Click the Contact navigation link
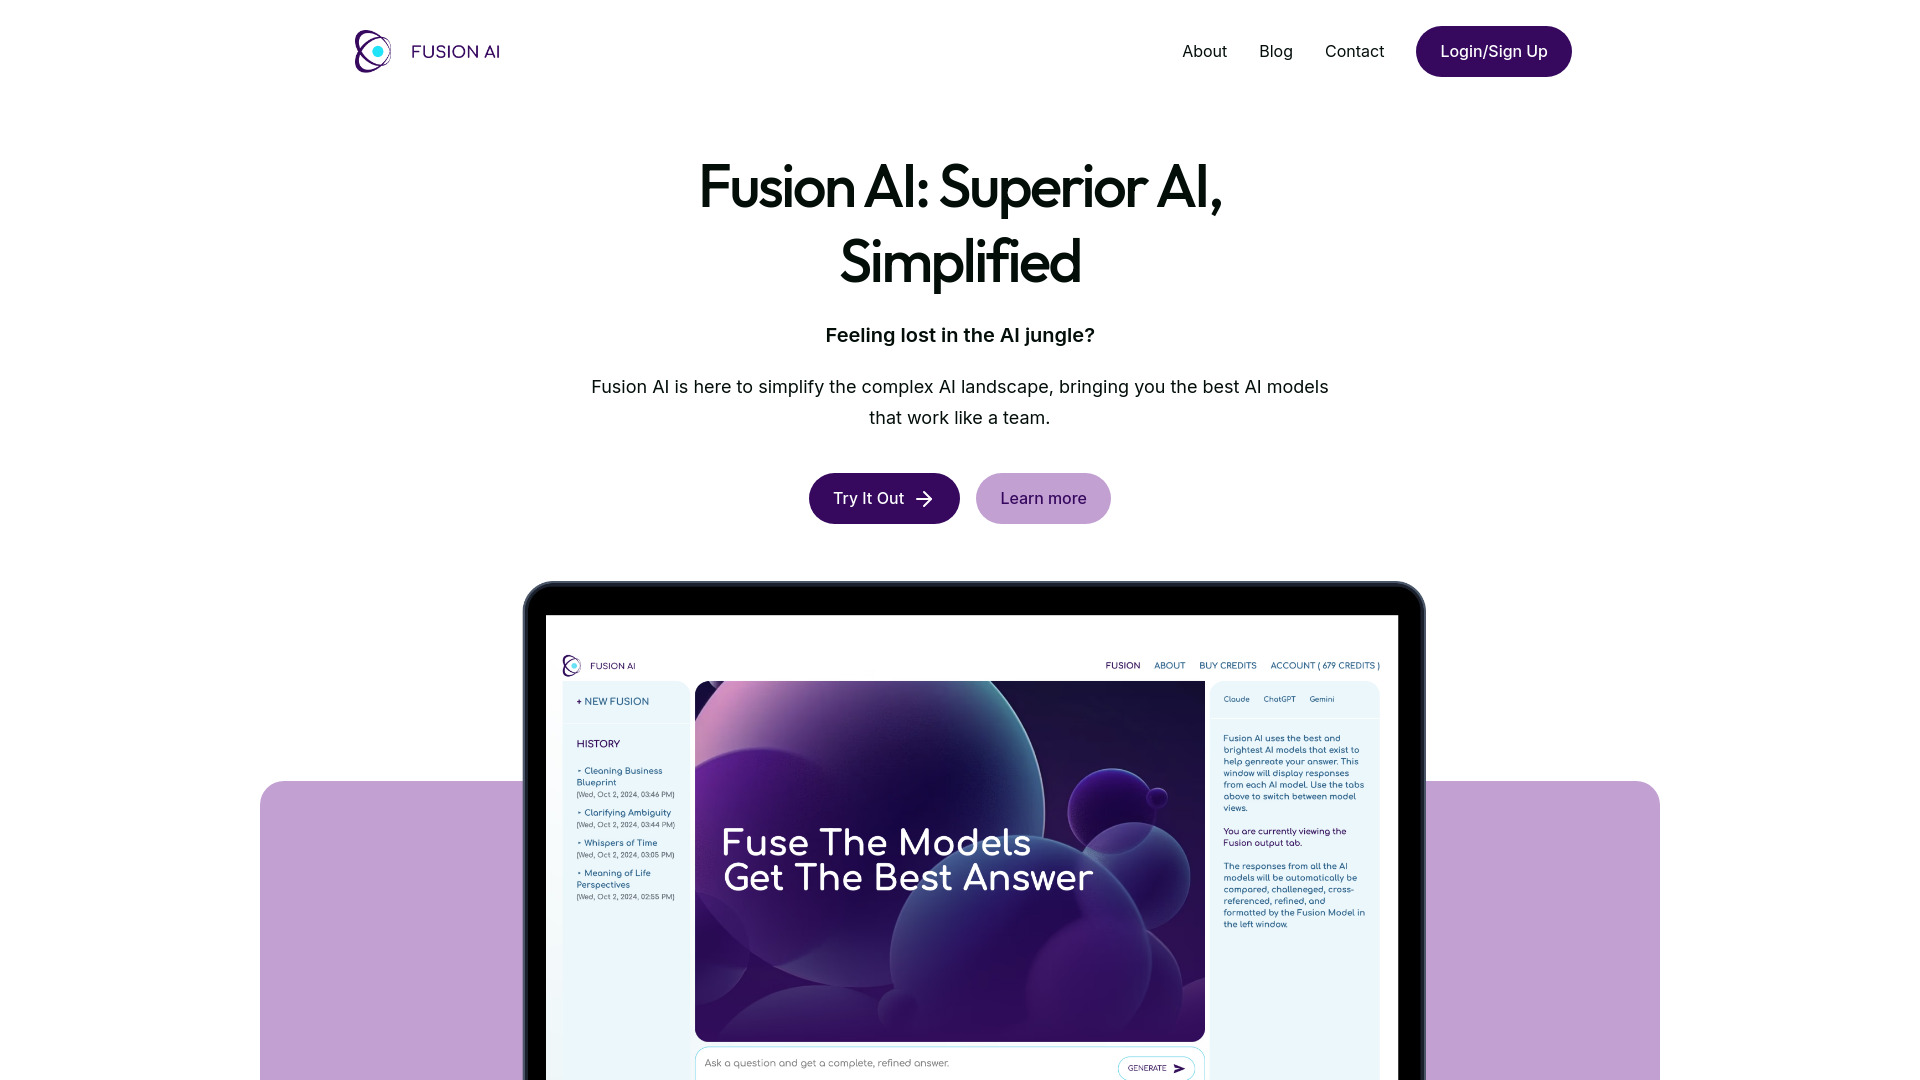 point(1354,51)
